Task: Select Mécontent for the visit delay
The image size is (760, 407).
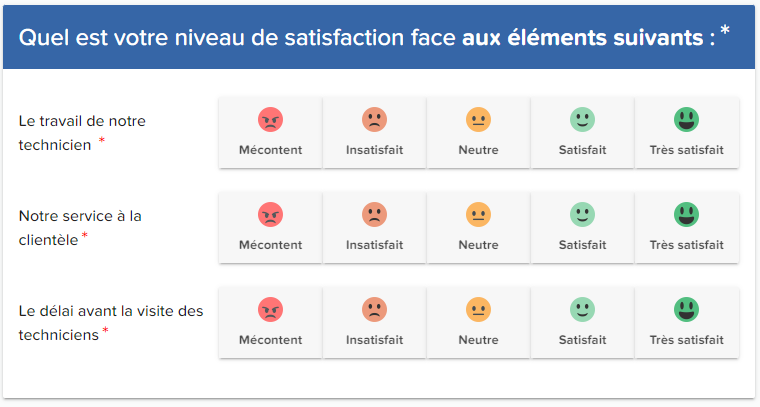Action: [270, 322]
